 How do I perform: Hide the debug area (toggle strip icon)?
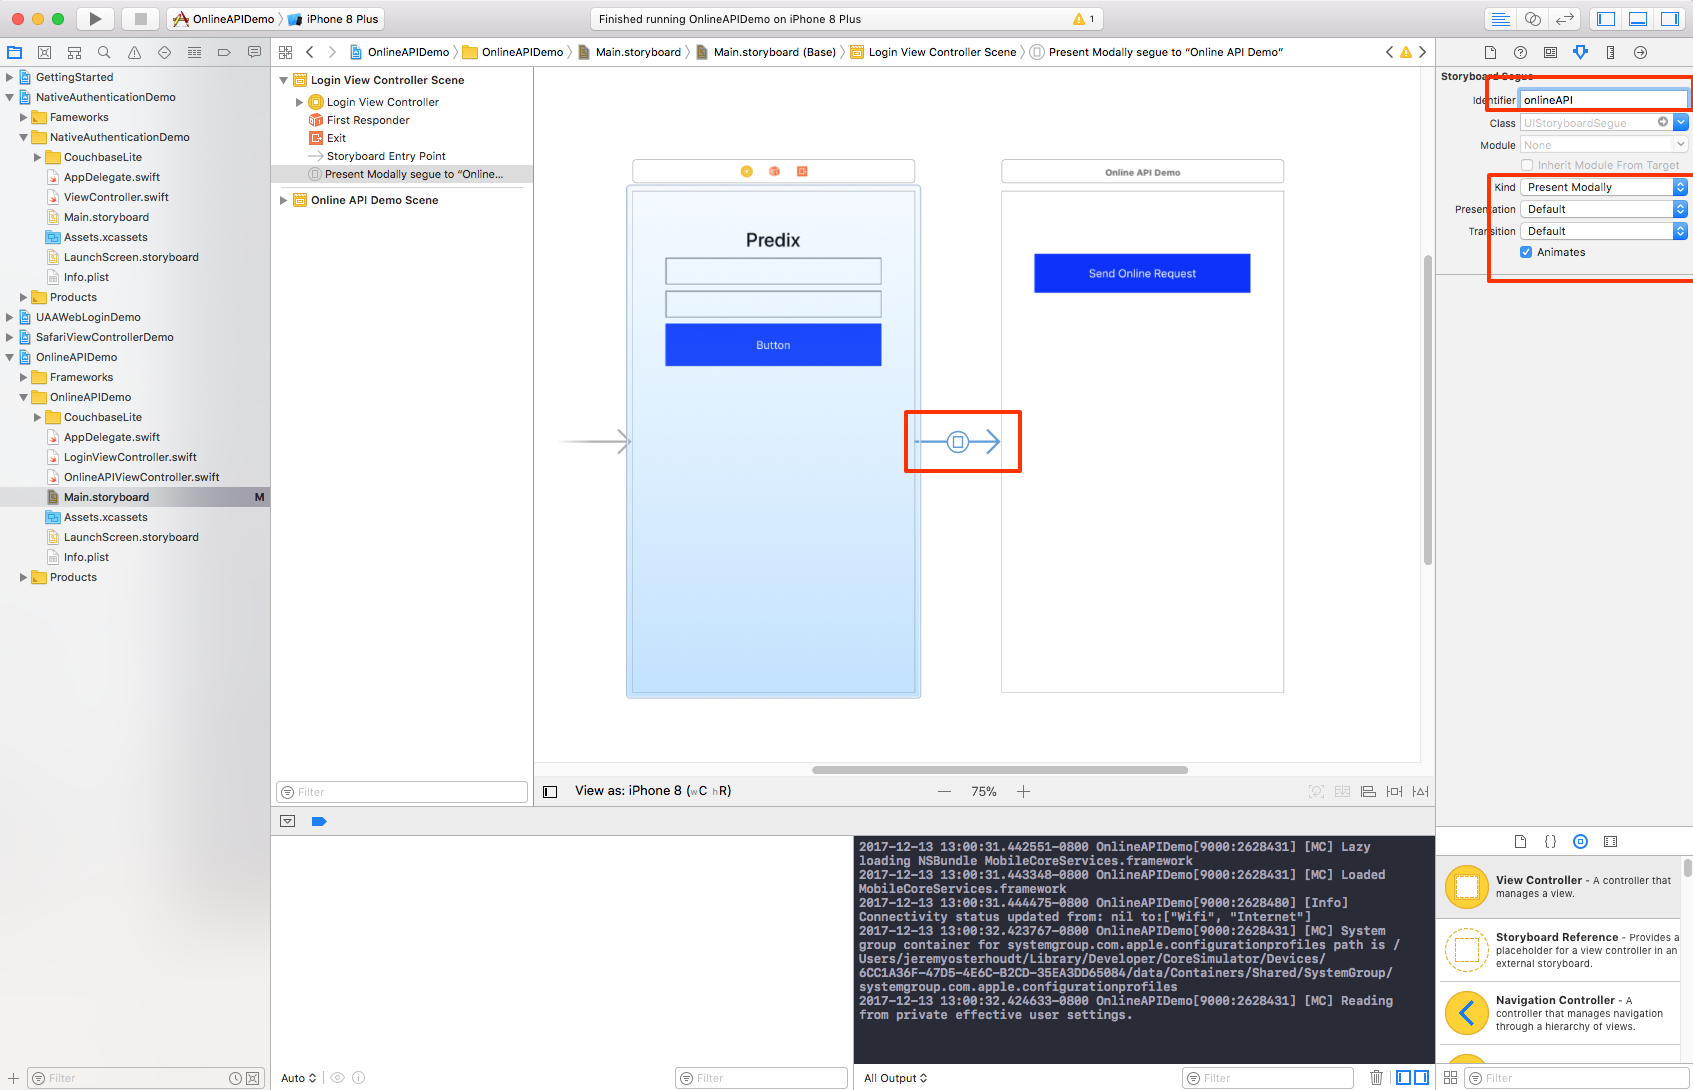point(1638,18)
